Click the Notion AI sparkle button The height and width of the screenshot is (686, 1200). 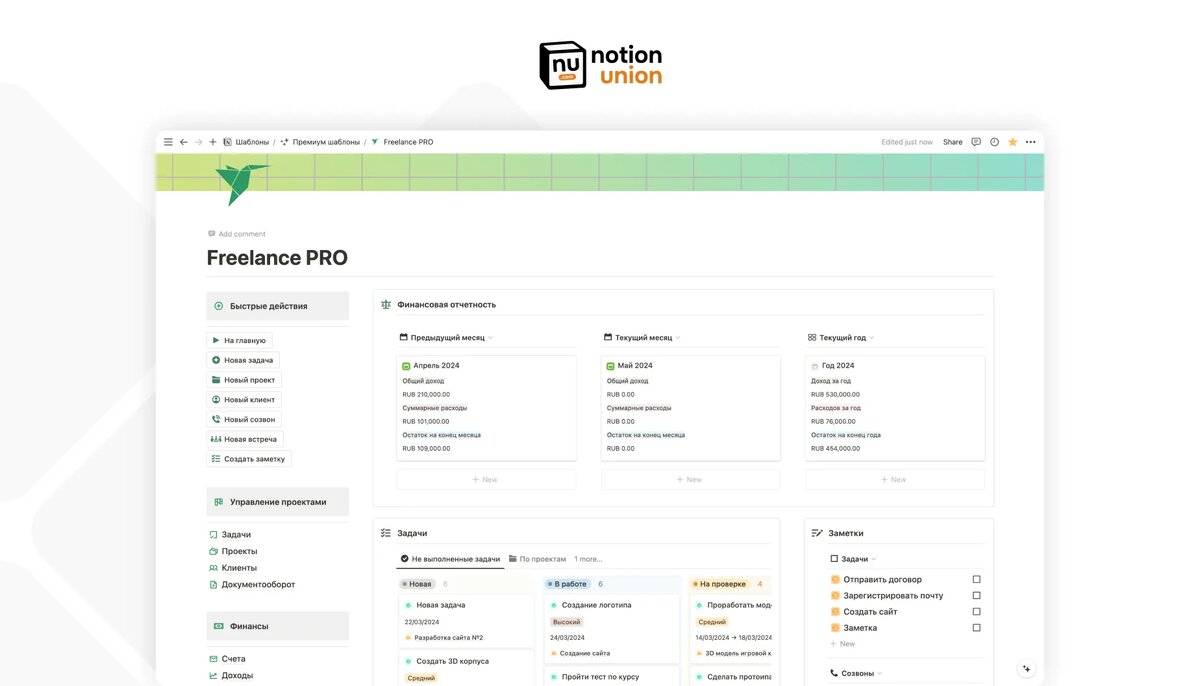click(1026, 669)
